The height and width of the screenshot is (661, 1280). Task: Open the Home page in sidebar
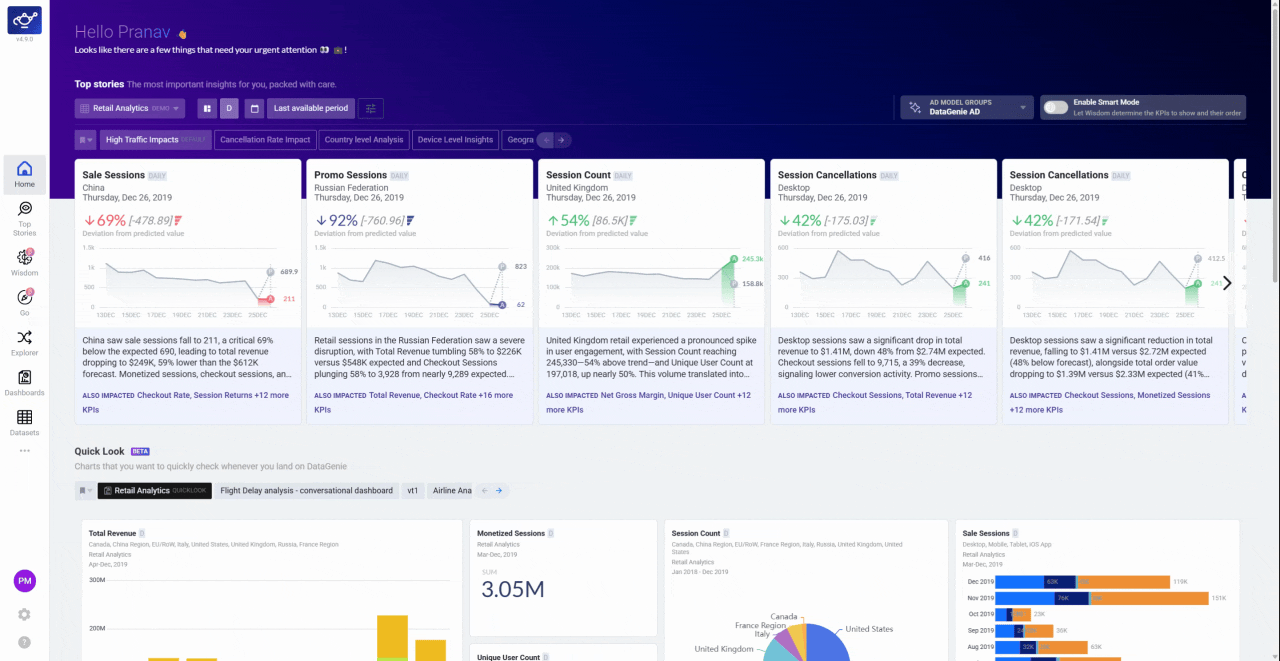(24, 175)
